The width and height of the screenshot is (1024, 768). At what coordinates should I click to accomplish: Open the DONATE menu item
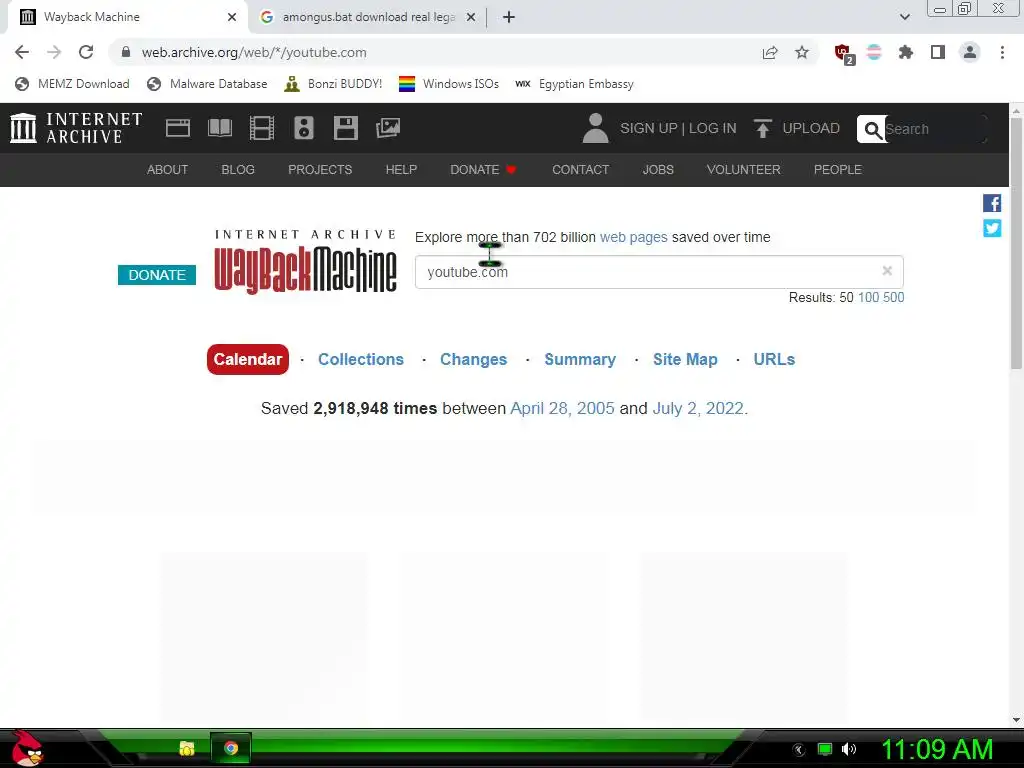click(x=483, y=170)
